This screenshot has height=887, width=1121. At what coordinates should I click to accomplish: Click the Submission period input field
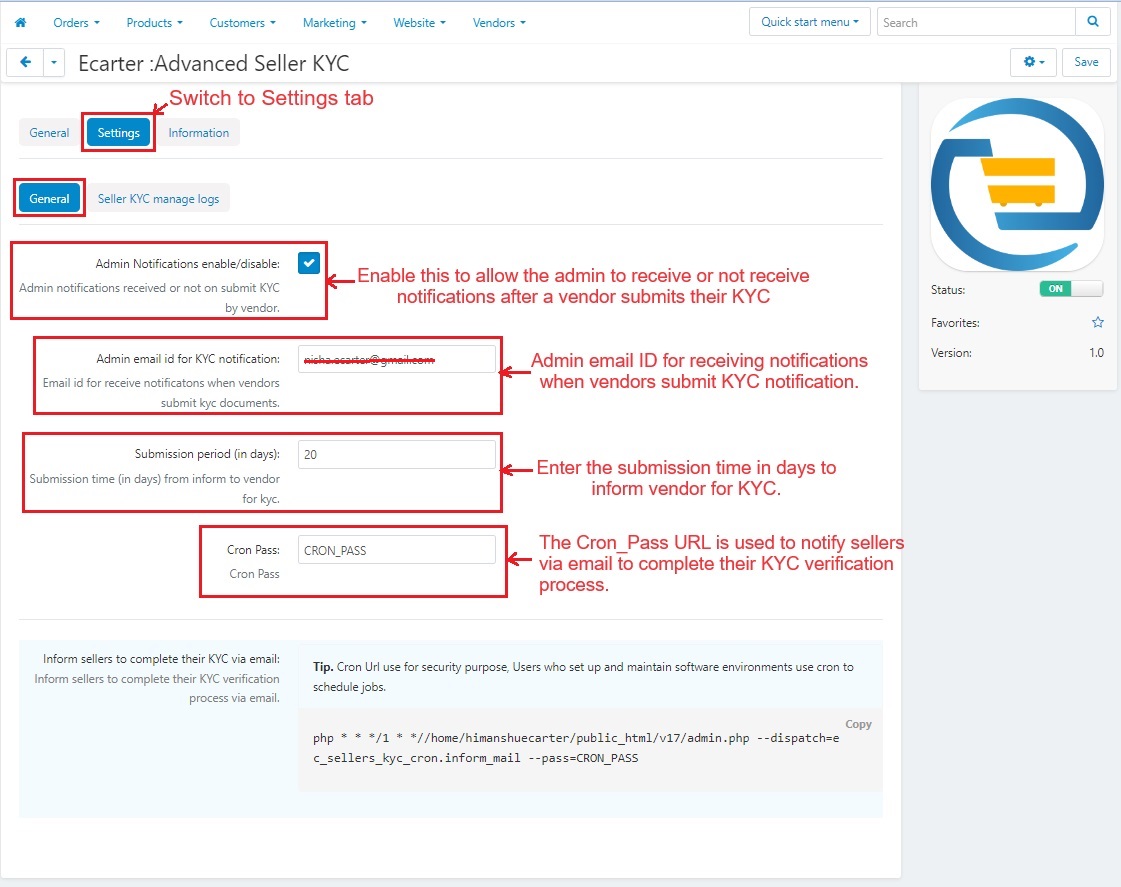(396, 455)
